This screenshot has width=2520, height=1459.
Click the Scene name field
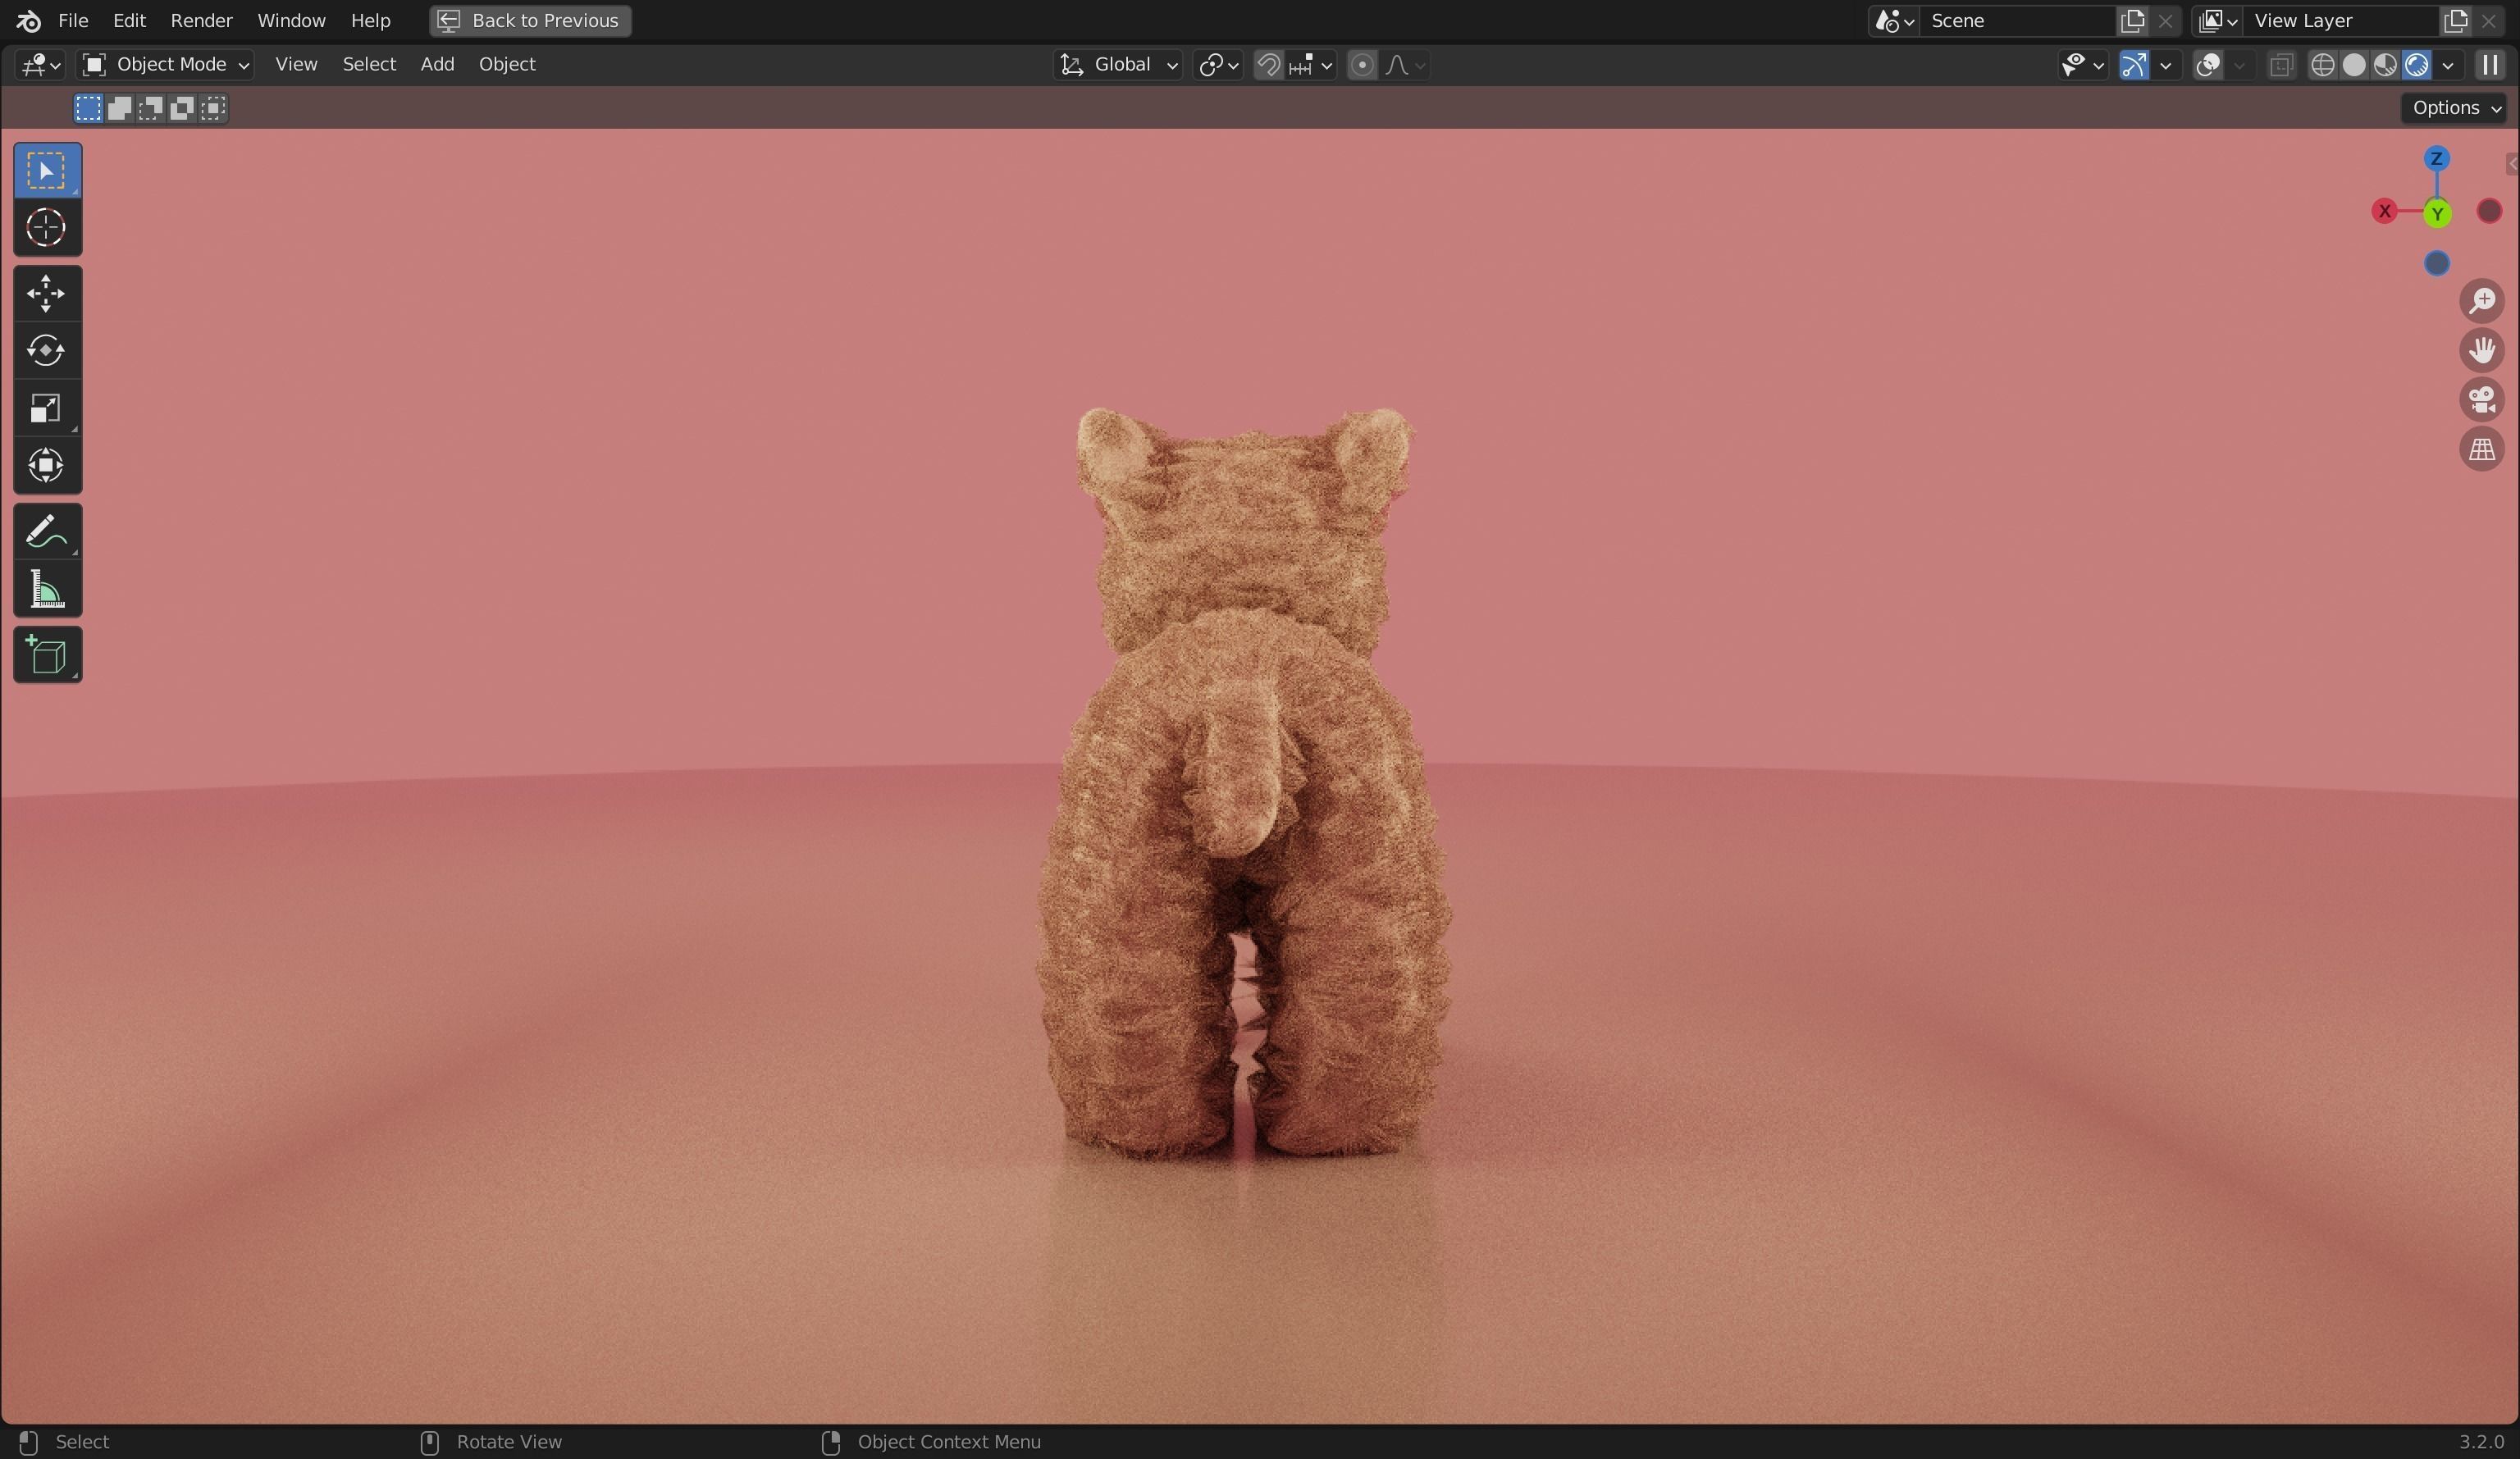tap(2018, 20)
